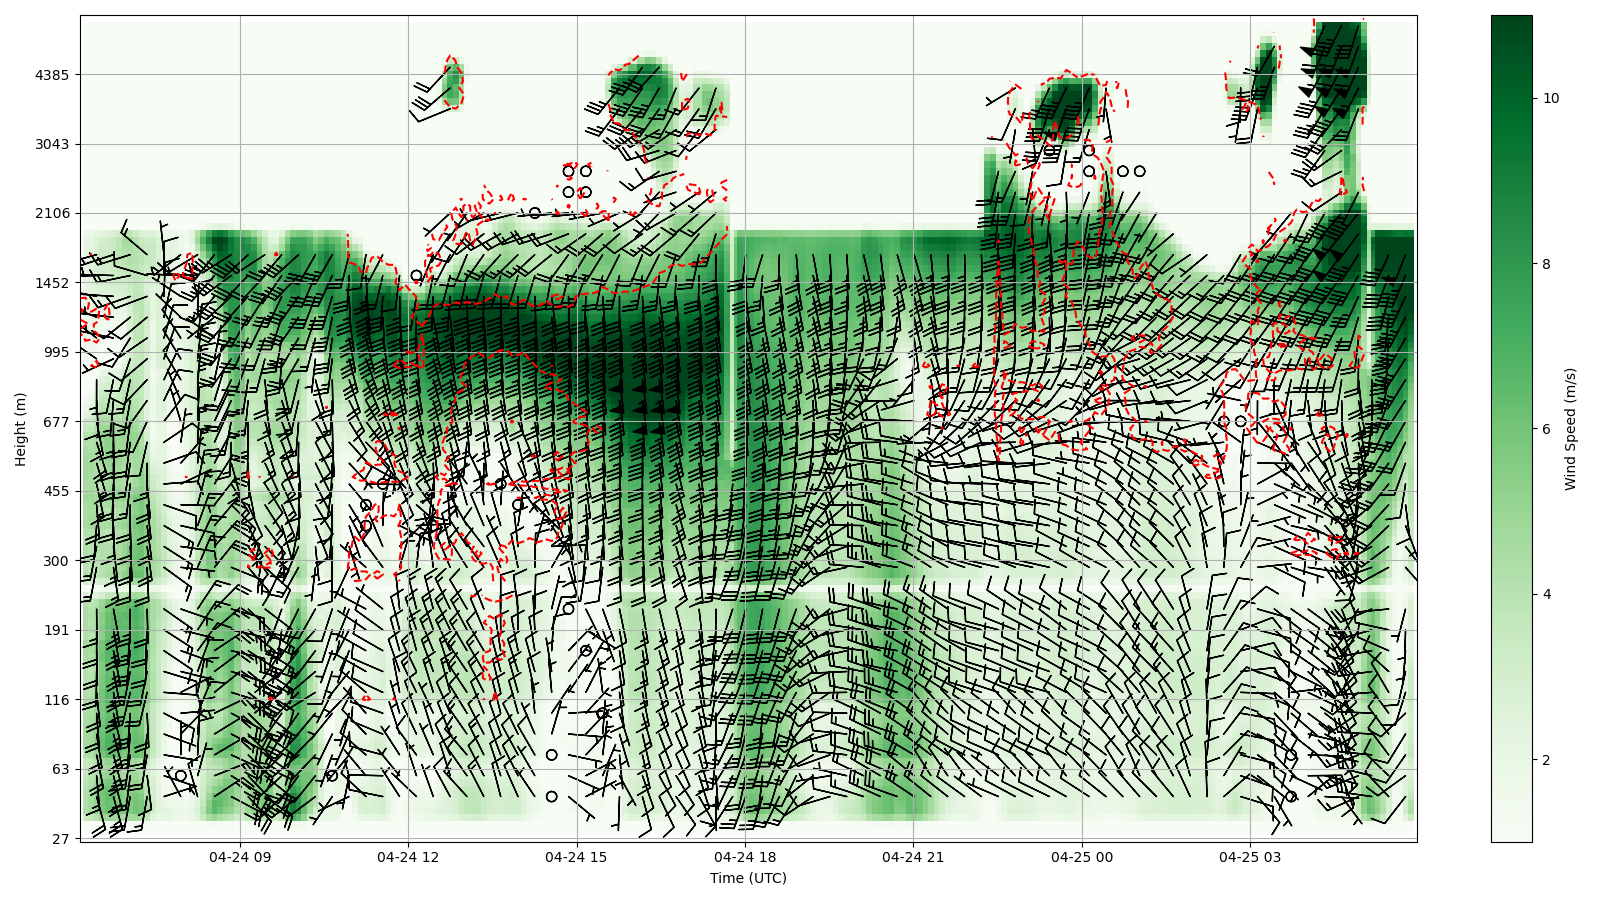Select the 04-25 03 time tick label
The width and height of the screenshot is (1600, 900).
(x=1250, y=857)
